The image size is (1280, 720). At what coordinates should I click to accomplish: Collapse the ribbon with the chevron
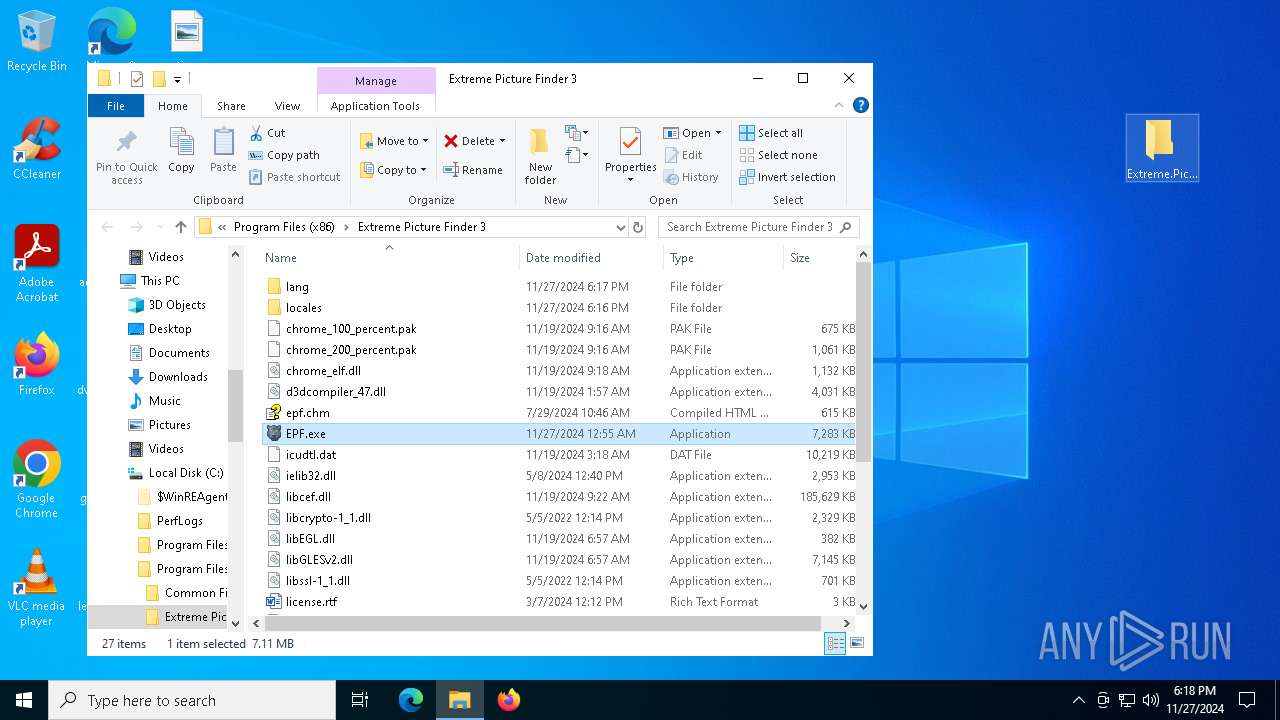click(x=840, y=105)
